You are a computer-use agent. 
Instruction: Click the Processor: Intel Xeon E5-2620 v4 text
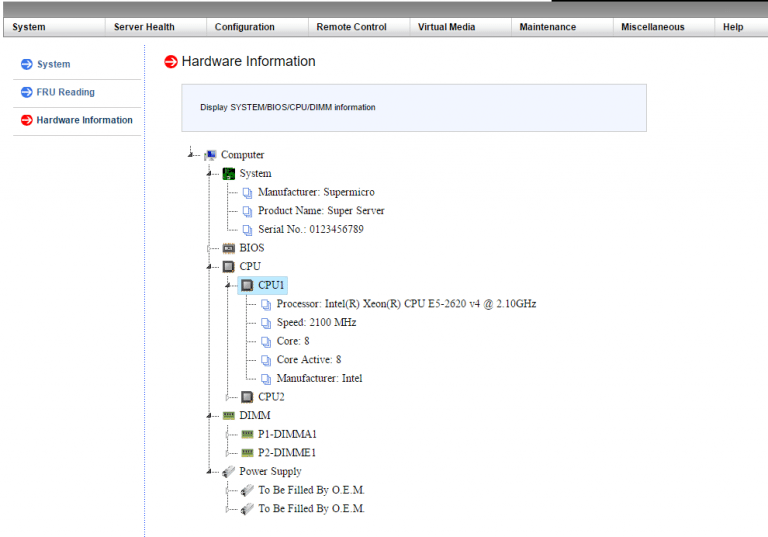click(x=407, y=304)
